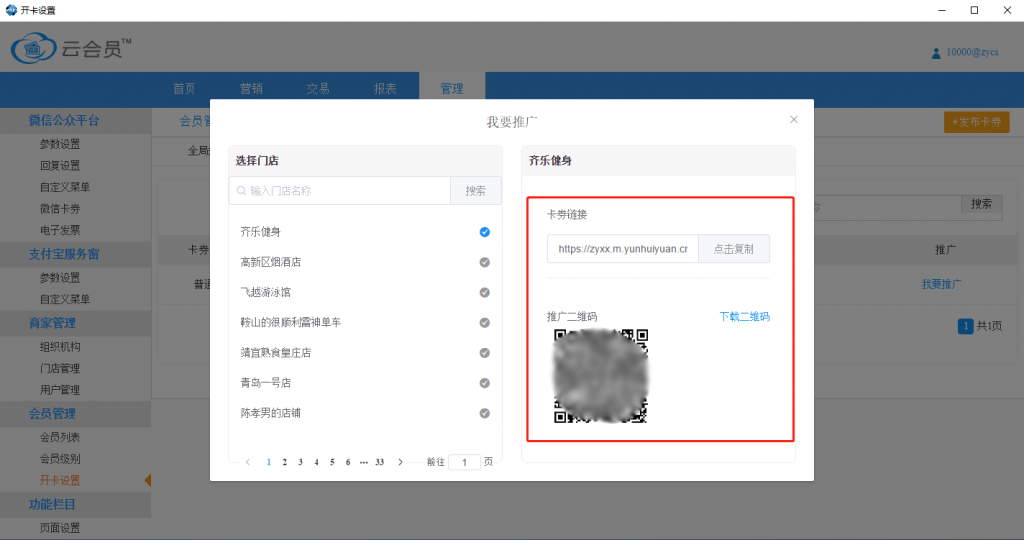Select the 陈孝男的店铺 checkmark
The height and width of the screenshot is (540, 1024).
tap(485, 413)
